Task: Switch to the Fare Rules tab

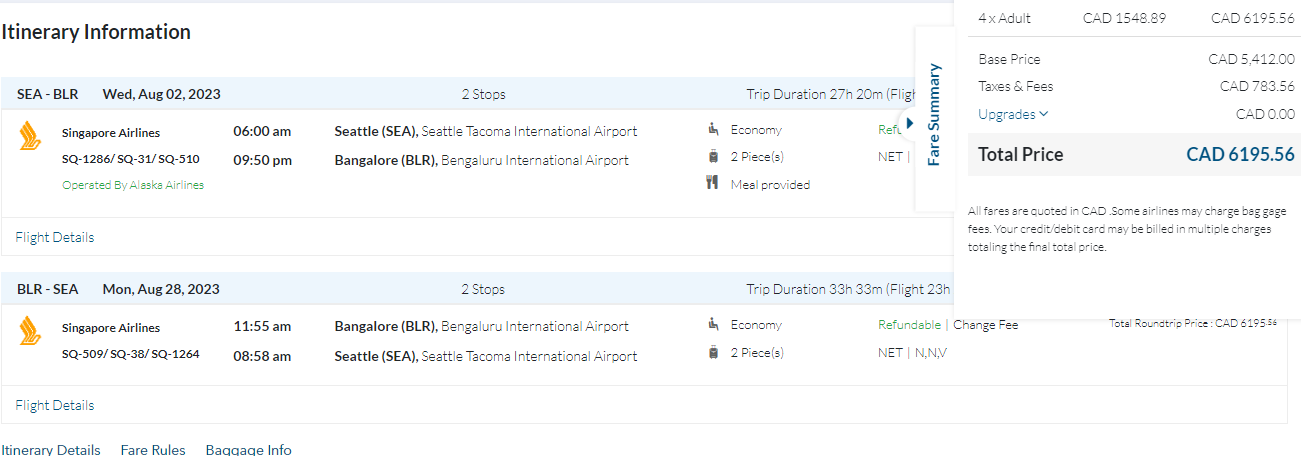Action: pyautogui.click(x=153, y=449)
